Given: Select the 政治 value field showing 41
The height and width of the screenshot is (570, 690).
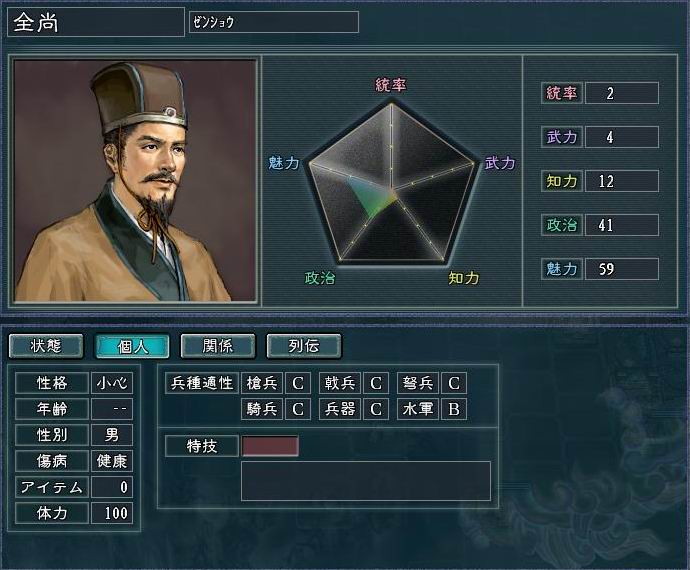Looking at the screenshot, I should coord(622,225).
